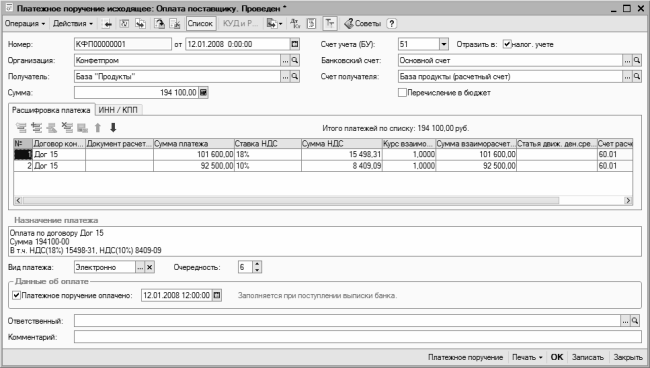The width and height of the screenshot is (650, 368).
Task: Click the Тт toolbar icon
Action: [330, 24]
